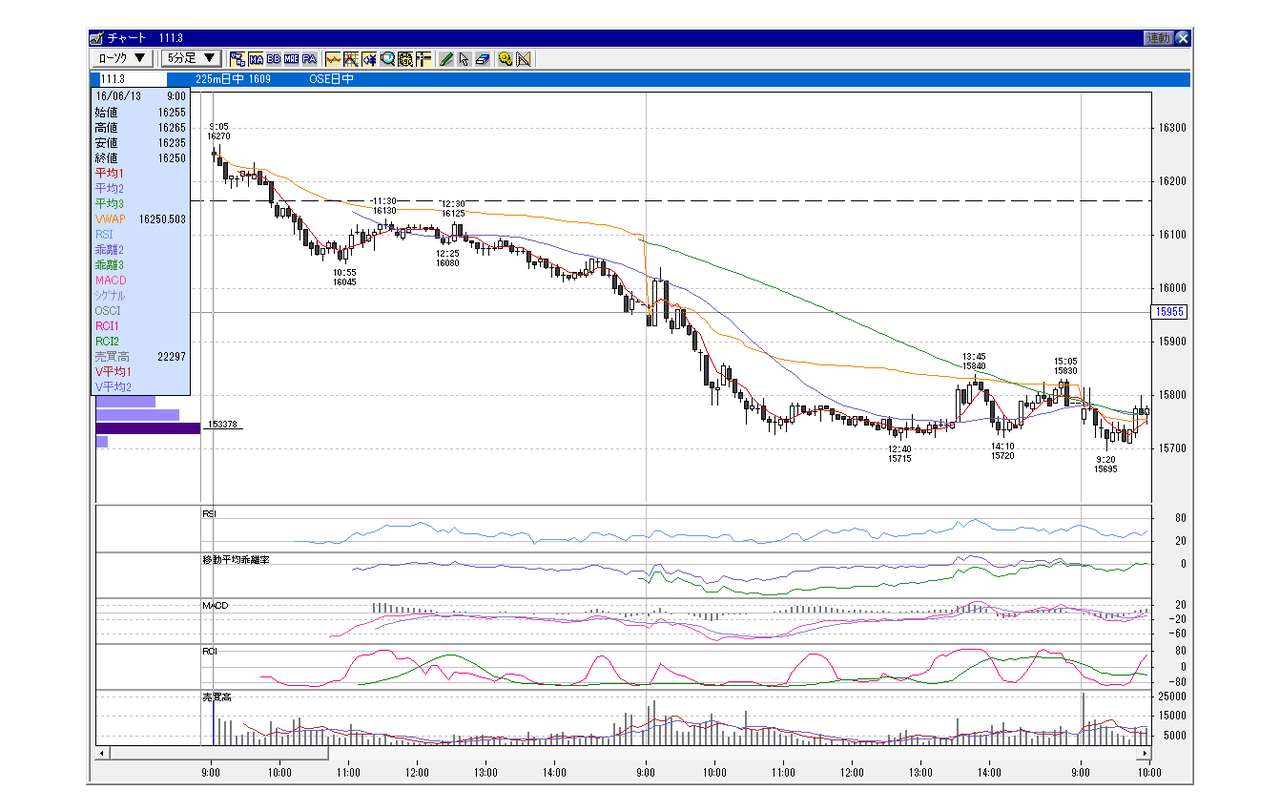Select the green pencil drawing tool

(x=446, y=59)
